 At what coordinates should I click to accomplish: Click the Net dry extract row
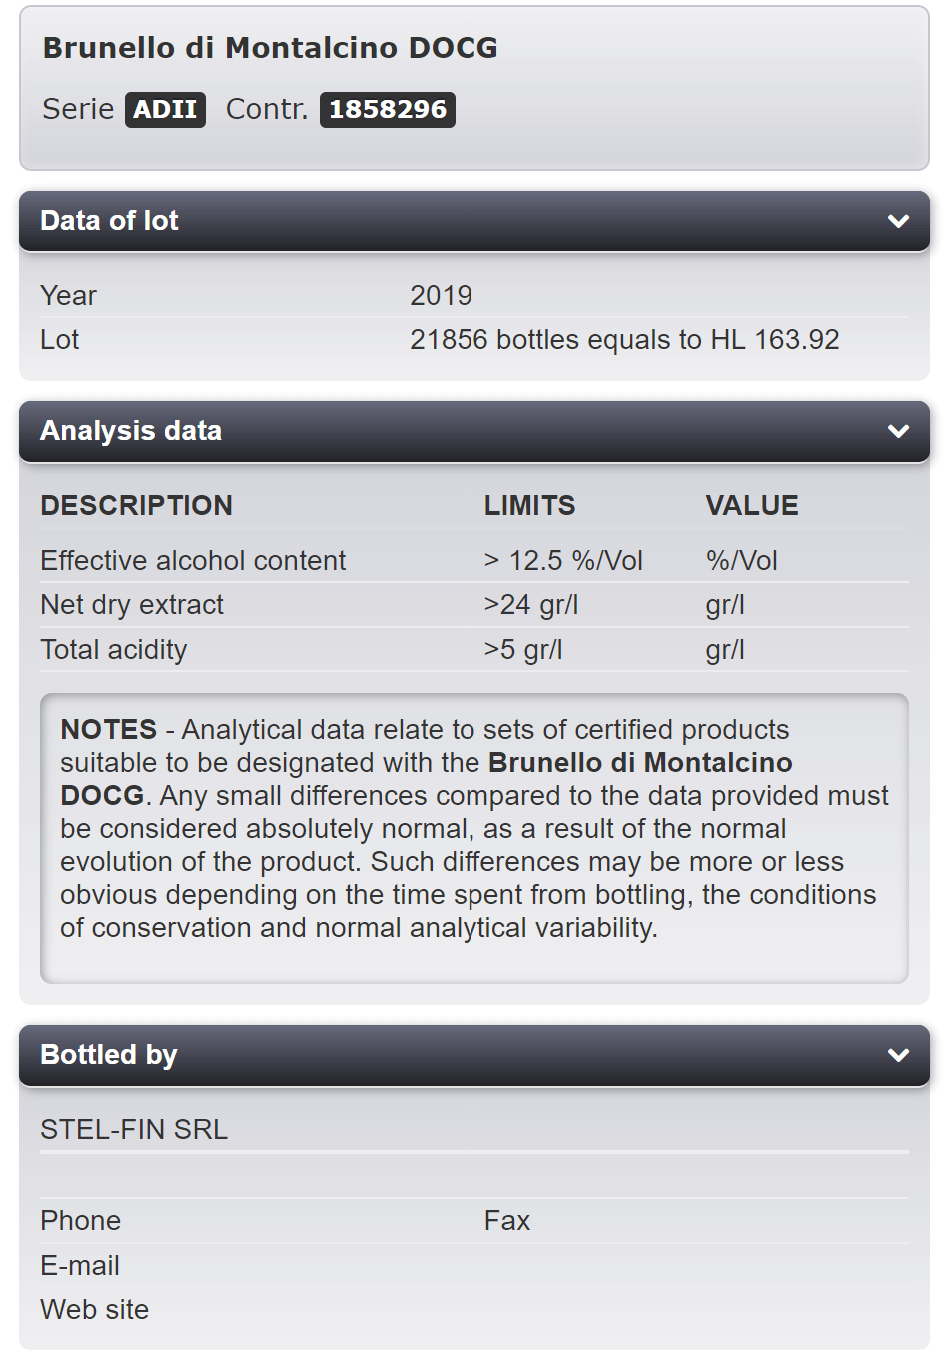click(x=132, y=605)
